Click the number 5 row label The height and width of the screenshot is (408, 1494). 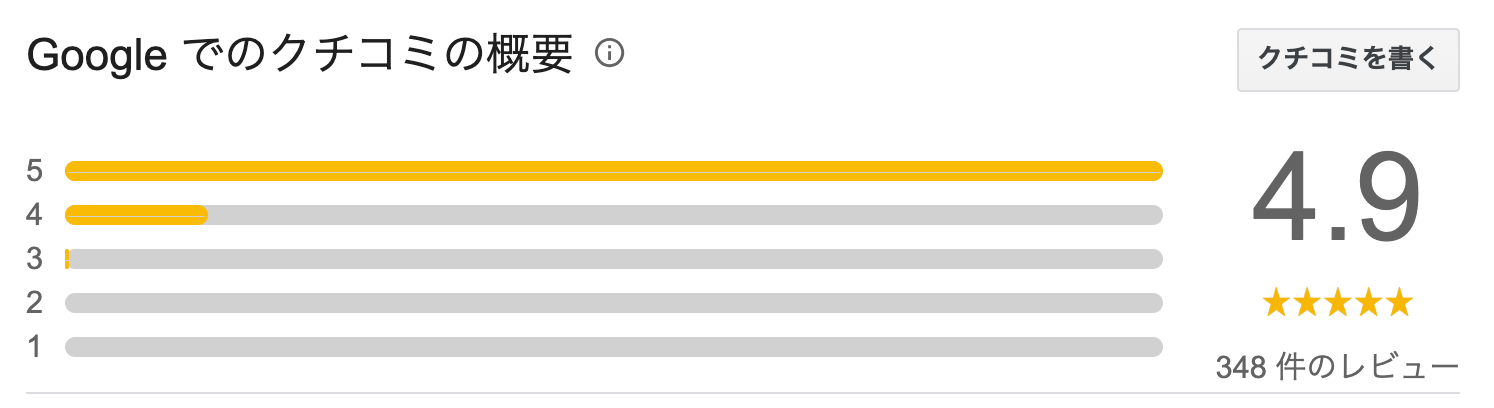pos(35,171)
